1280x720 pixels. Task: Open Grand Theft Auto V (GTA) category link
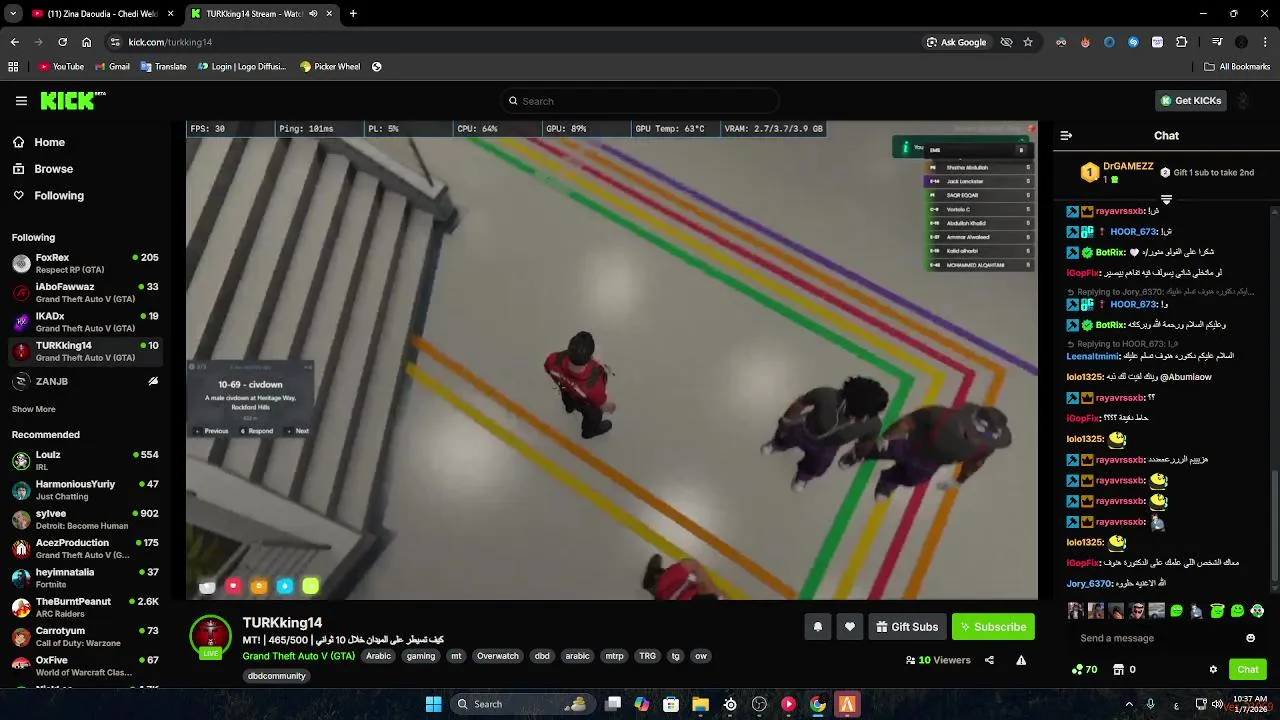299,656
